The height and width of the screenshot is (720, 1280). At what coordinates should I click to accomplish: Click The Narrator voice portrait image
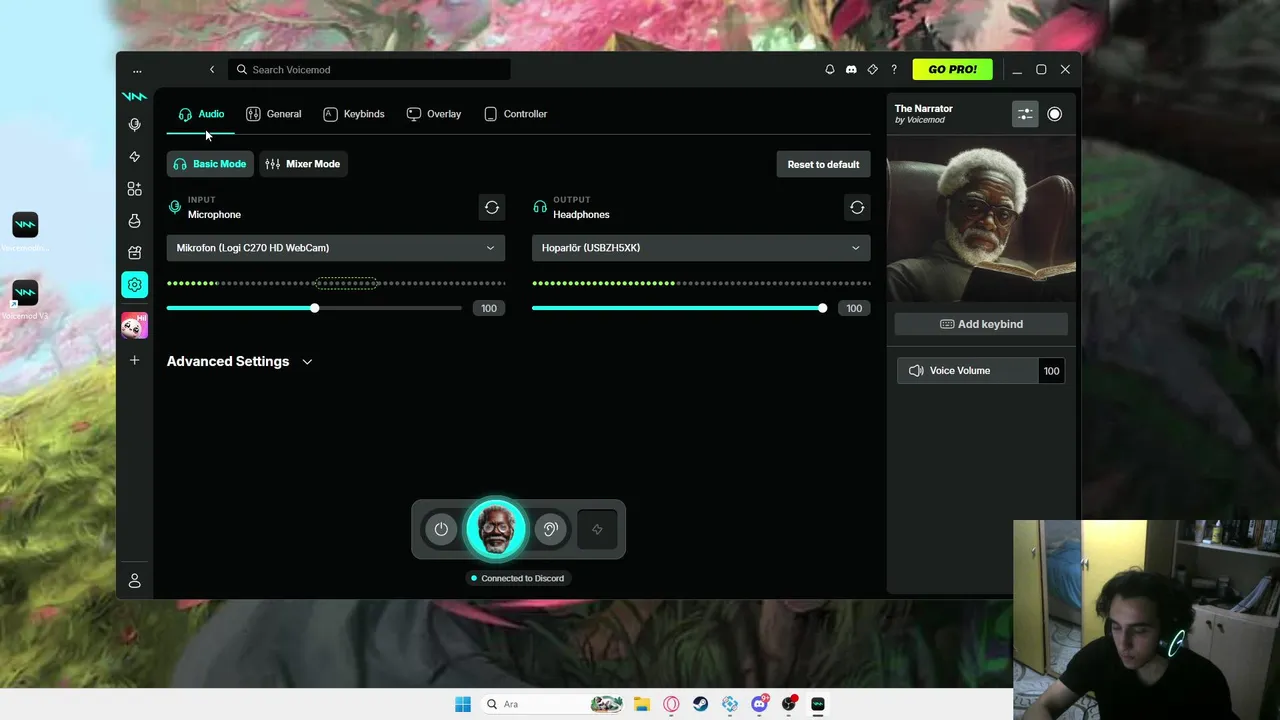pos(981,218)
